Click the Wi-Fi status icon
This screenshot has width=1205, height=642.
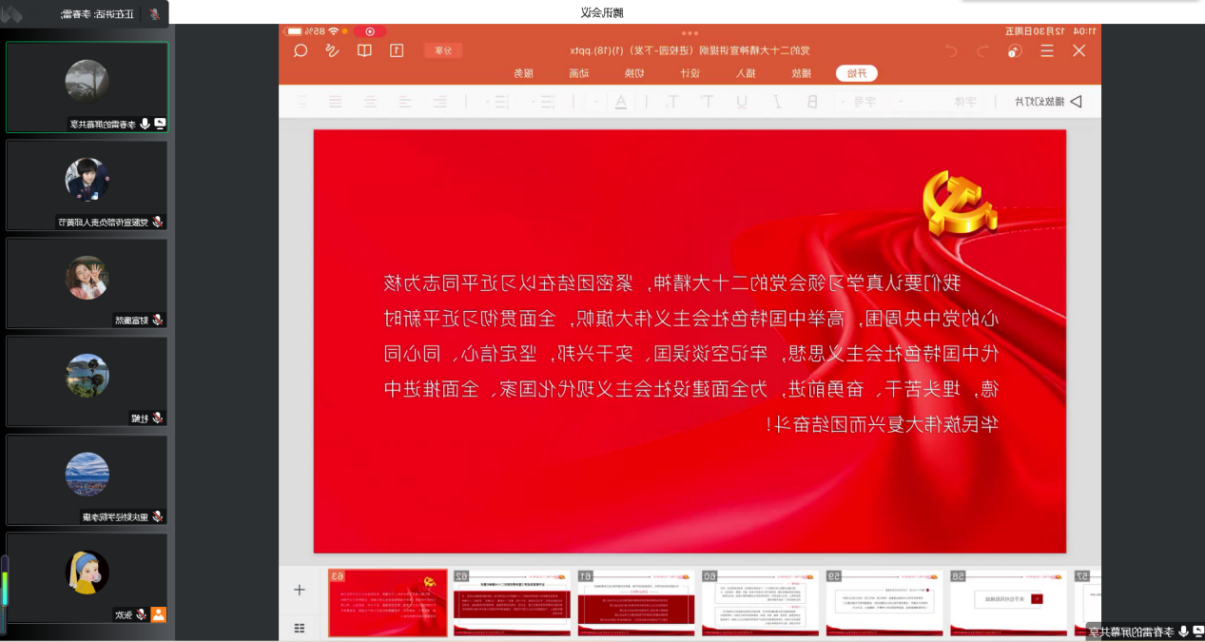pyautogui.click(x=333, y=31)
